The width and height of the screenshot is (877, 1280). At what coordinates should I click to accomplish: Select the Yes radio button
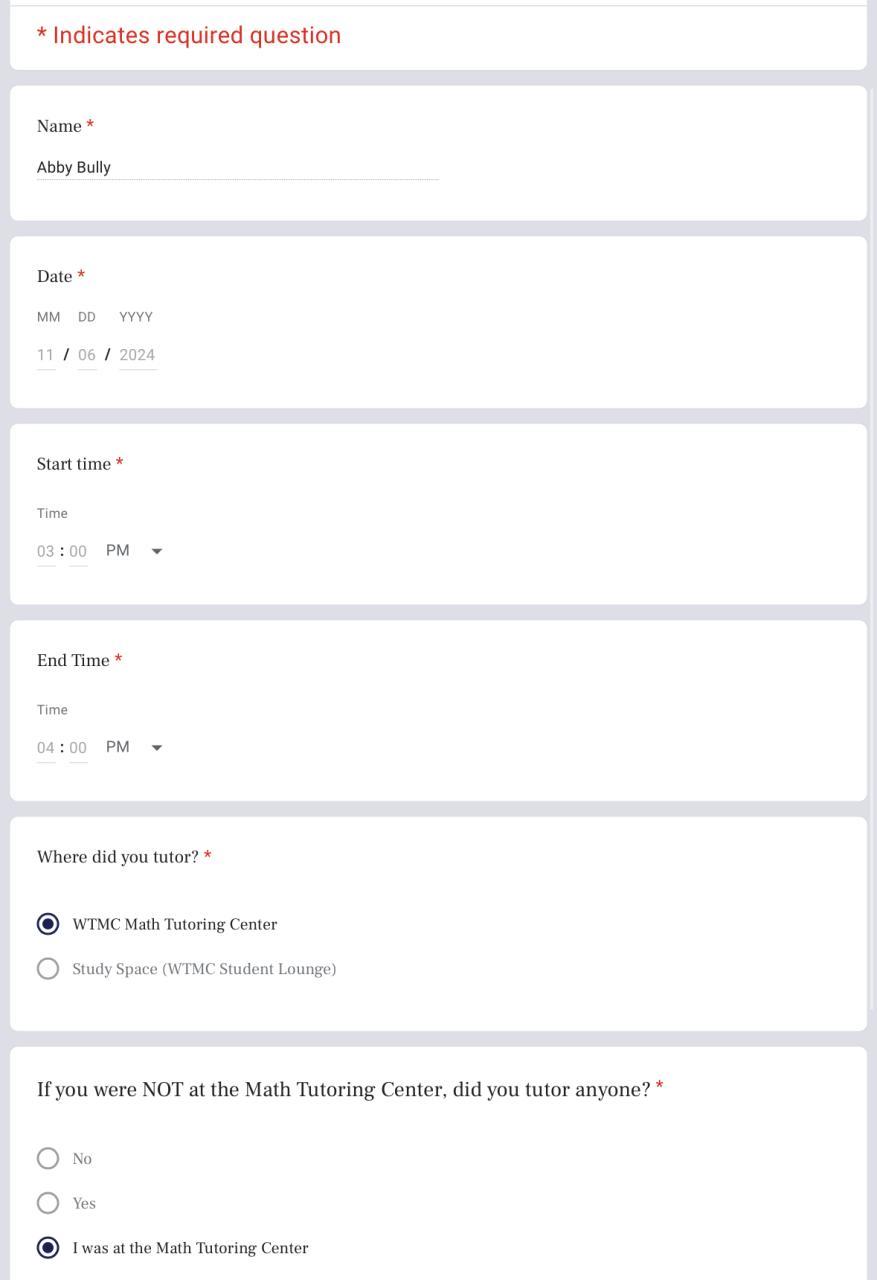(x=48, y=1203)
